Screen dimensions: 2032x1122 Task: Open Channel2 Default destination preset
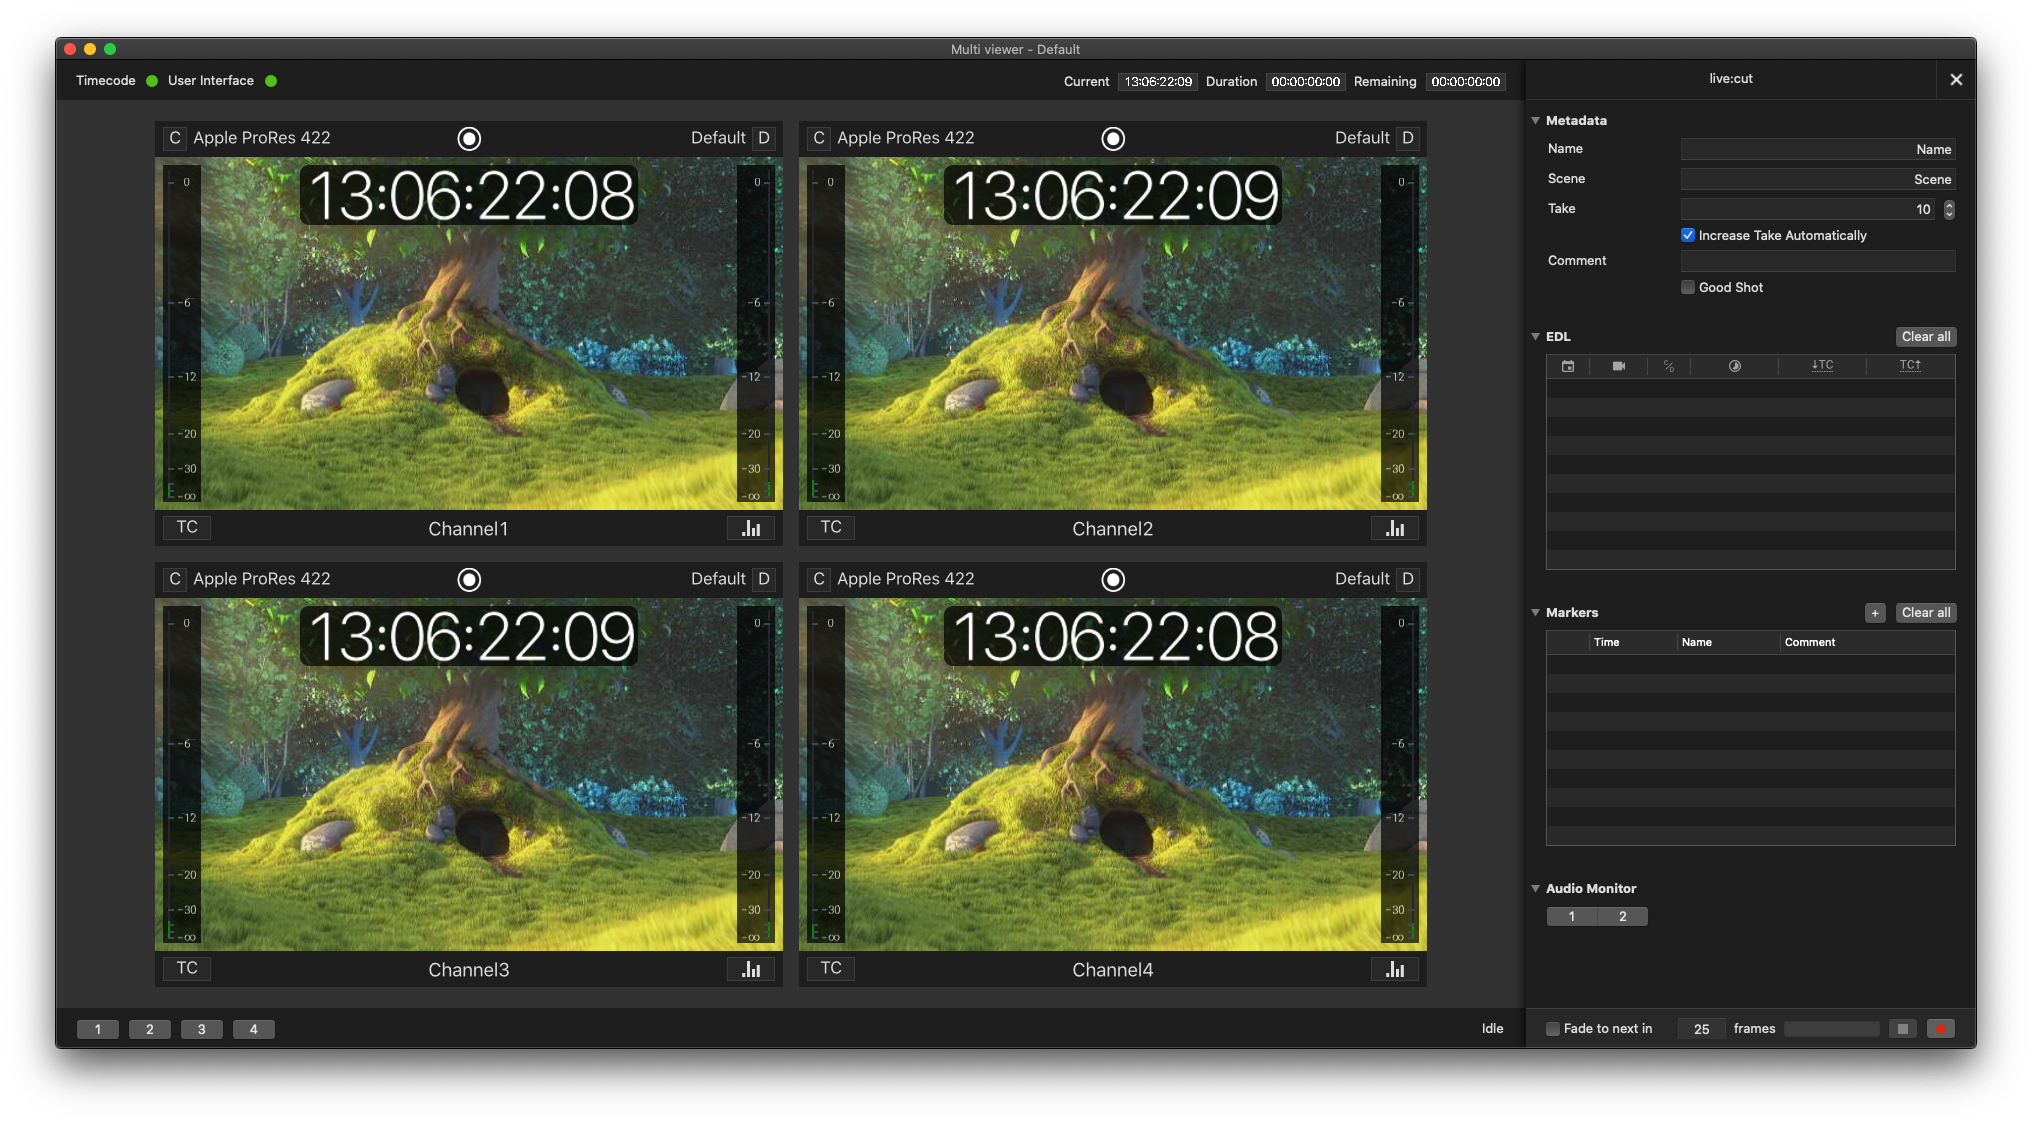coord(1362,138)
